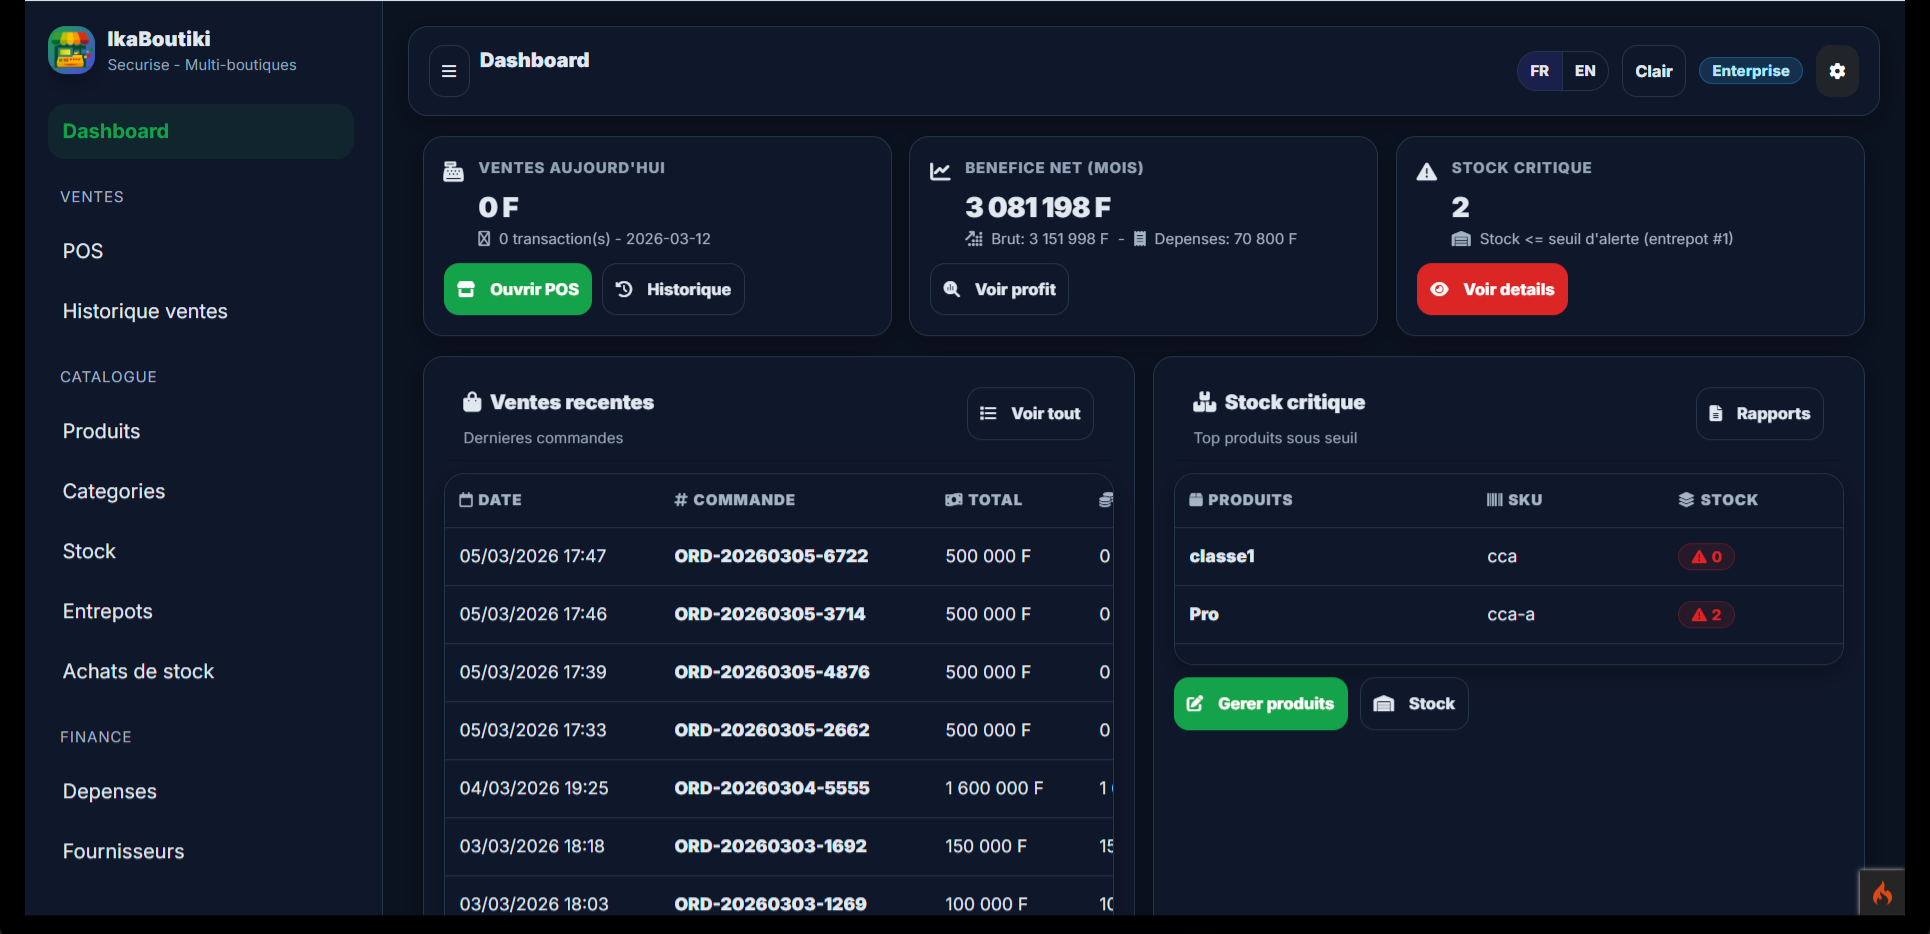Click the IkaBoutiki shop logo
The image size is (1930, 934).
(71, 51)
